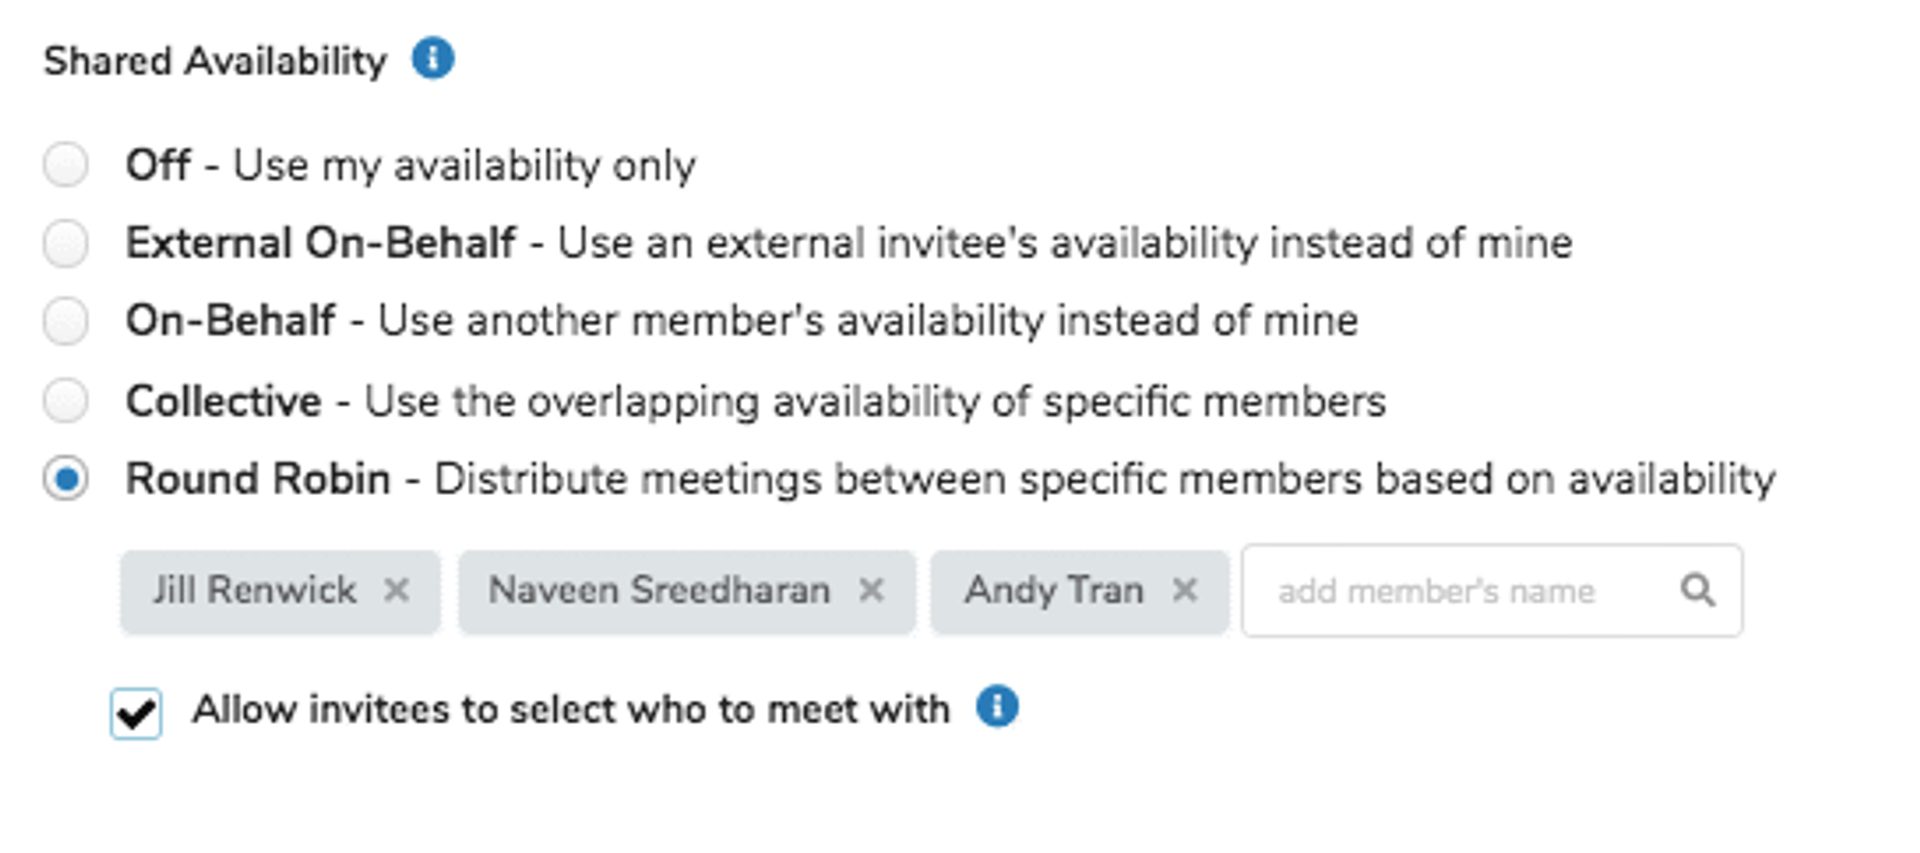Choose the On-Behalf radio button

pos(66,321)
